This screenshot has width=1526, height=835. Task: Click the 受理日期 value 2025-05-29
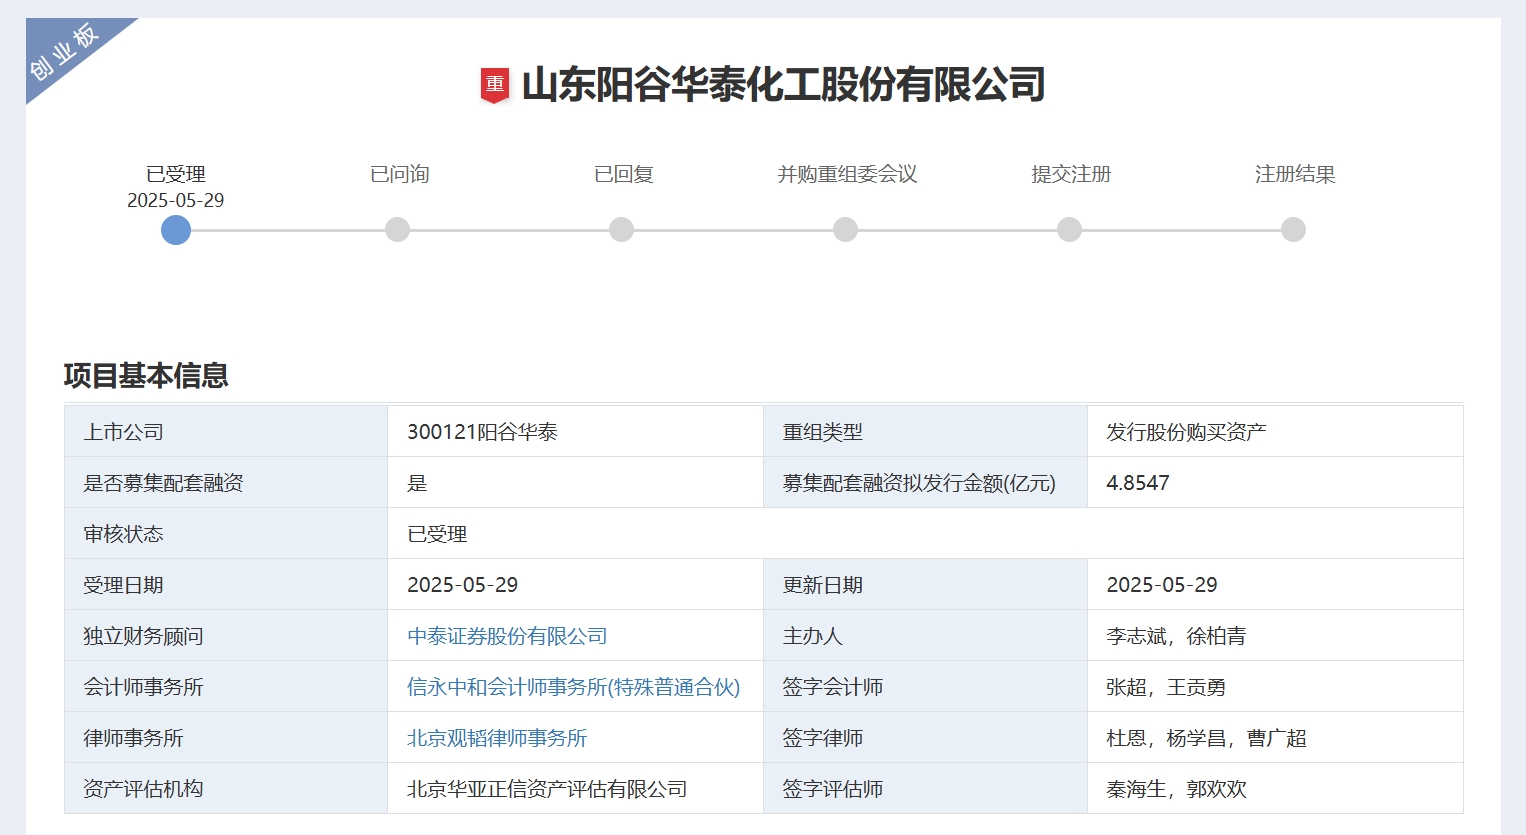462,585
